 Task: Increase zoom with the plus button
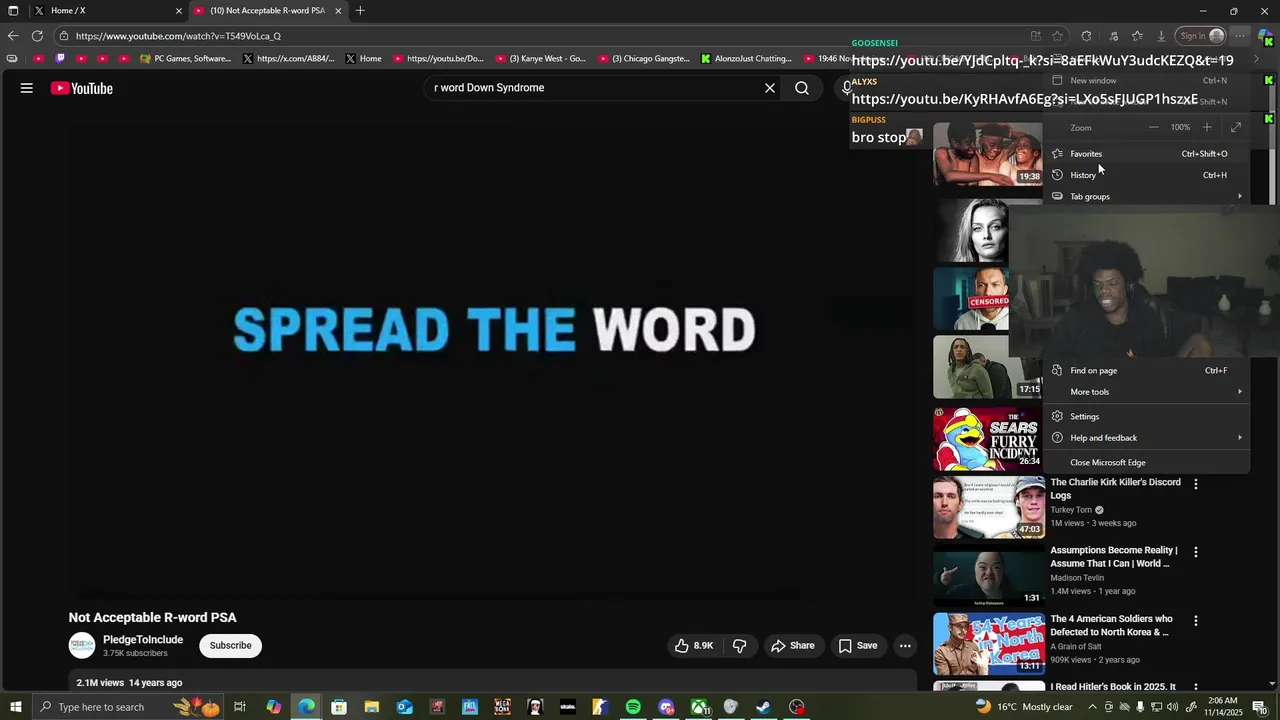coord(1207,127)
